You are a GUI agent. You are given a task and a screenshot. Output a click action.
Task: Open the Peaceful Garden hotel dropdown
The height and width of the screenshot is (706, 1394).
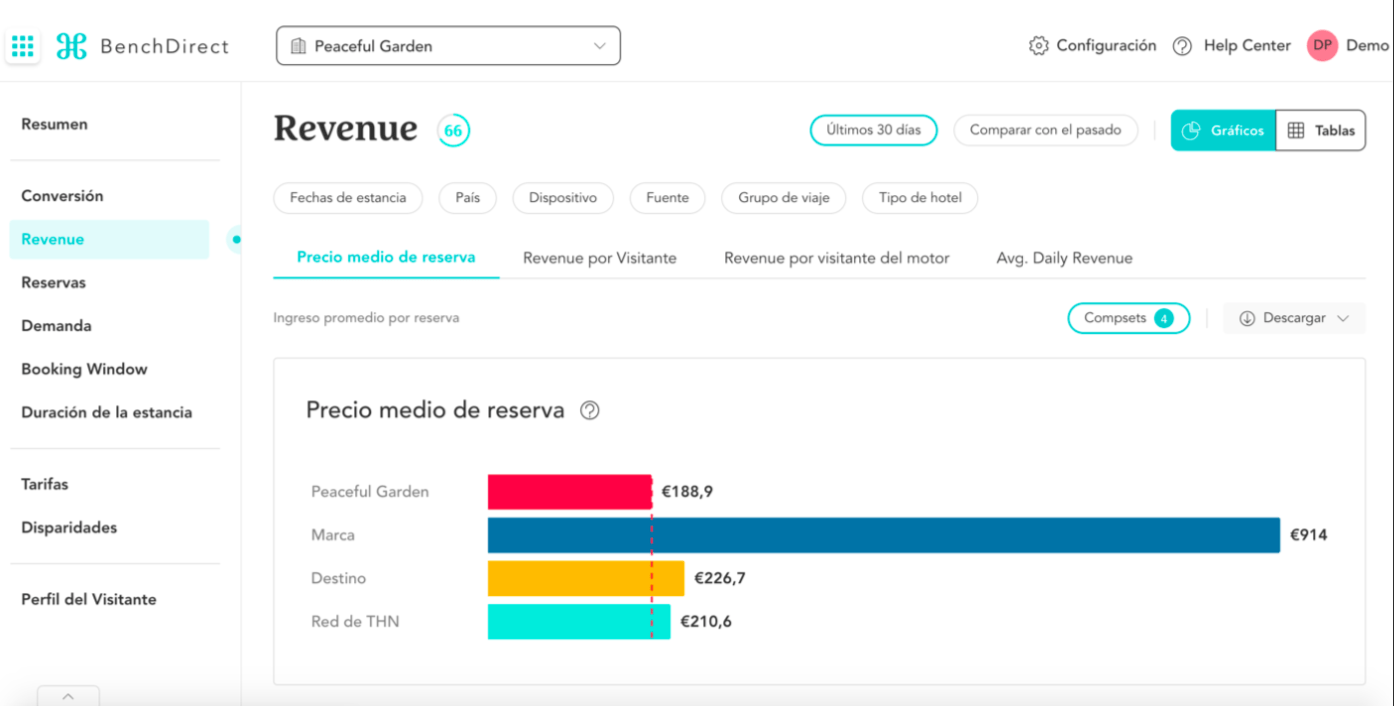(448, 46)
